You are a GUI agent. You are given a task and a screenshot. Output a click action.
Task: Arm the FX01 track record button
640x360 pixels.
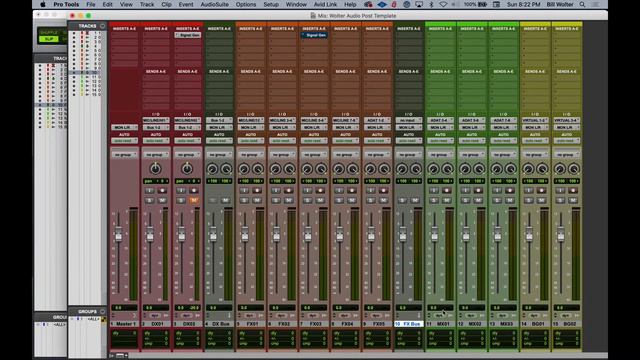pyautogui.click(x=257, y=191)
